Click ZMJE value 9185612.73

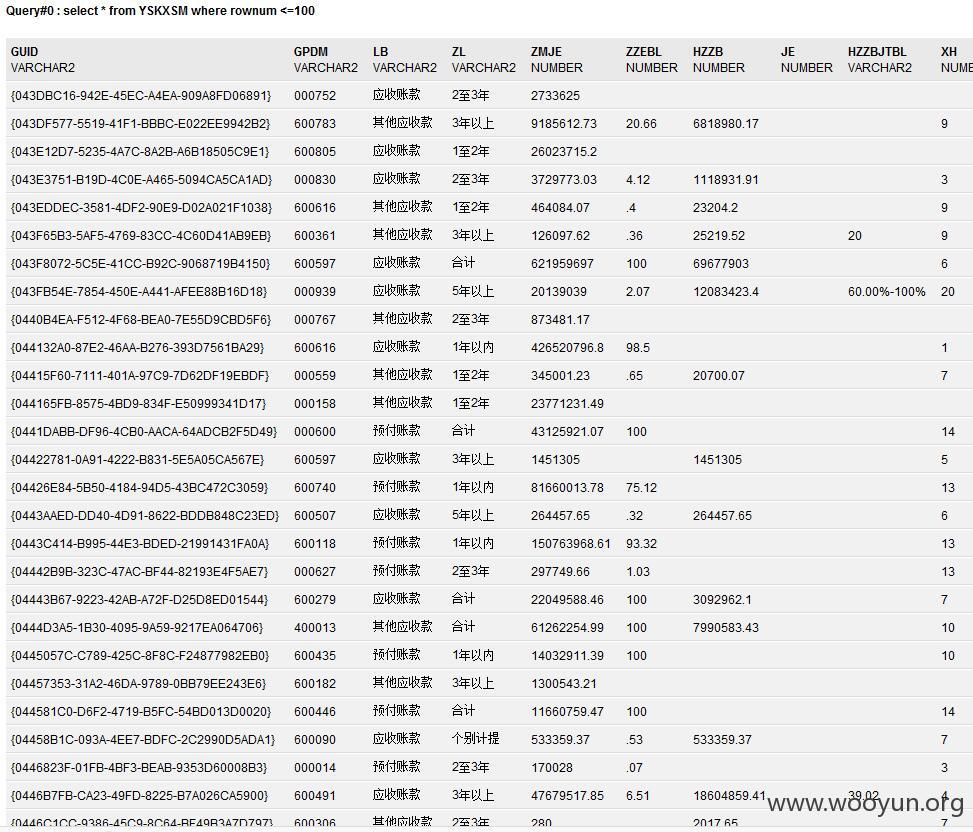click(x=563, y=123)
